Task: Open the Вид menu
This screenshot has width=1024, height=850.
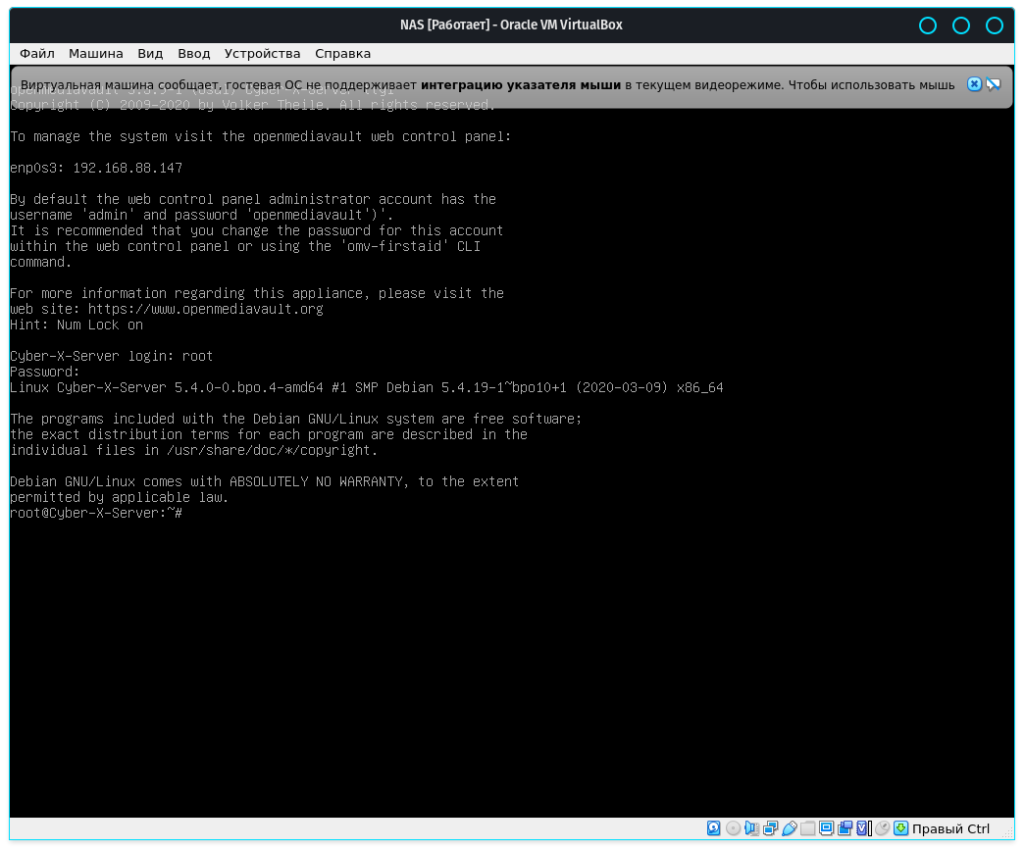Action: coord(150,54)
